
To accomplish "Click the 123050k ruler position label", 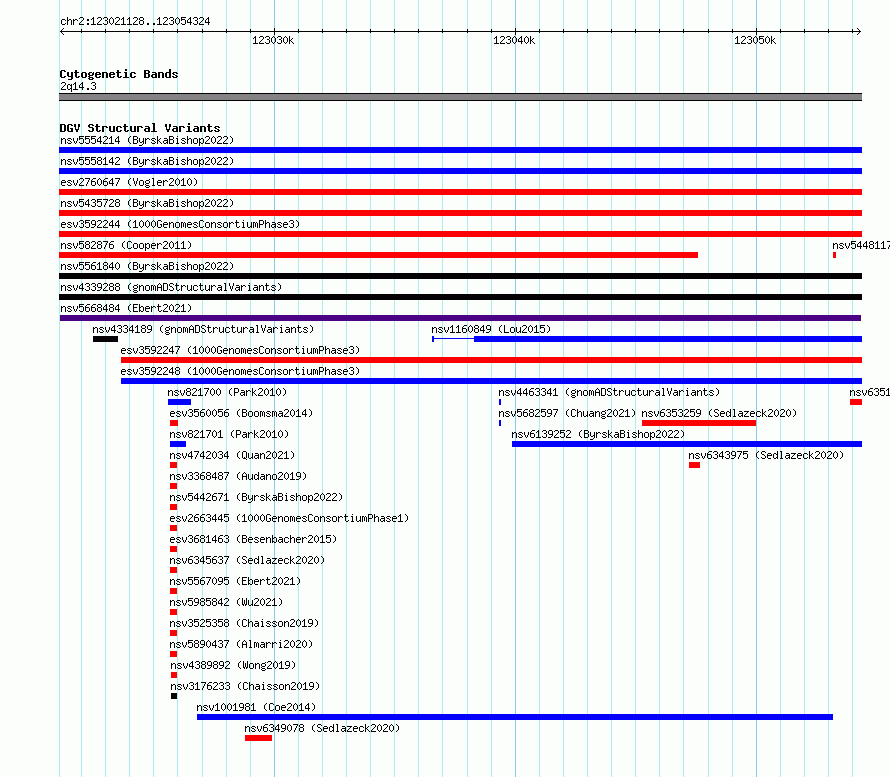I will (x=755, y=40).
